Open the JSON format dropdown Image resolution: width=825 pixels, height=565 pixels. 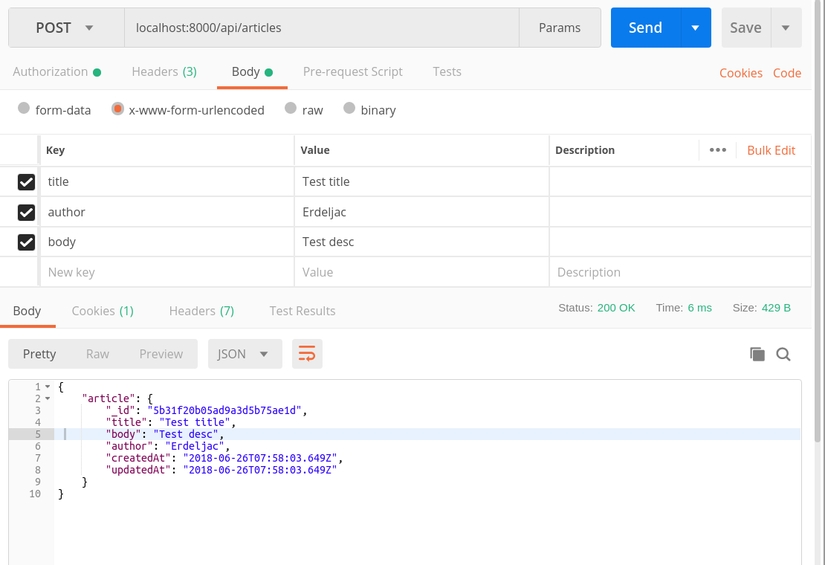point(244,354)
